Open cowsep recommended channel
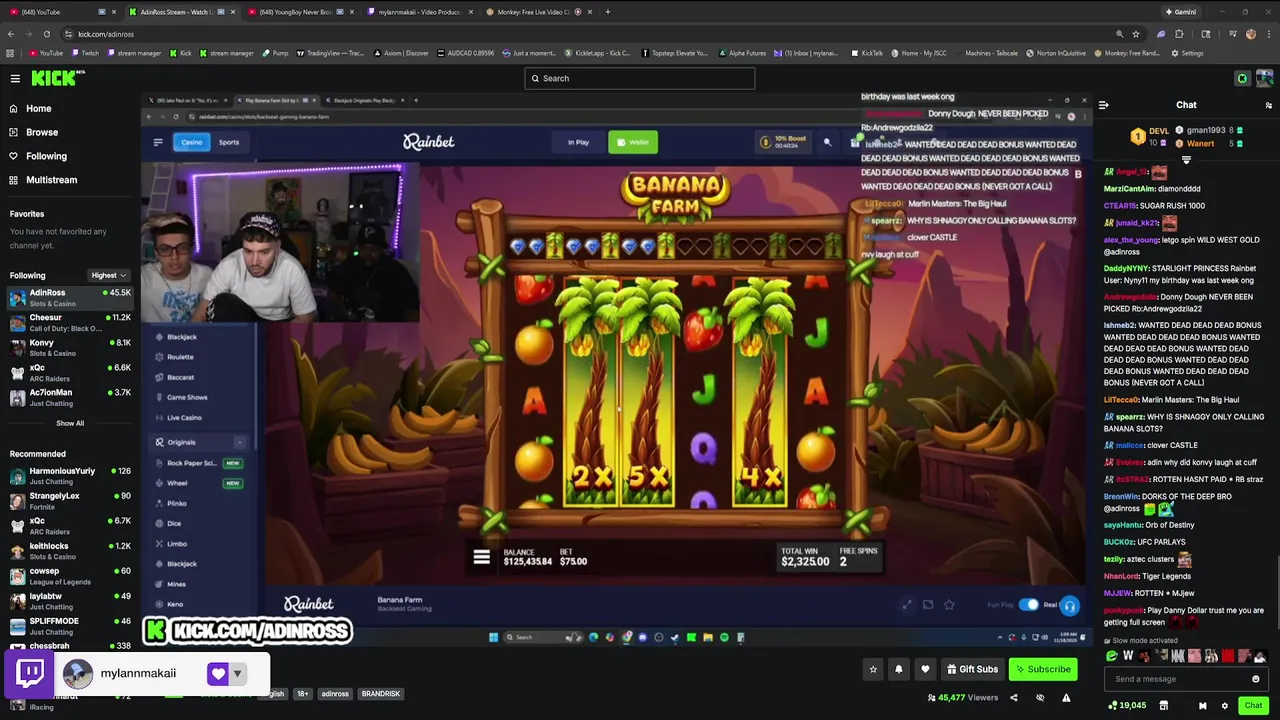This screenshot has height=720, width=1280. [70, 576]
